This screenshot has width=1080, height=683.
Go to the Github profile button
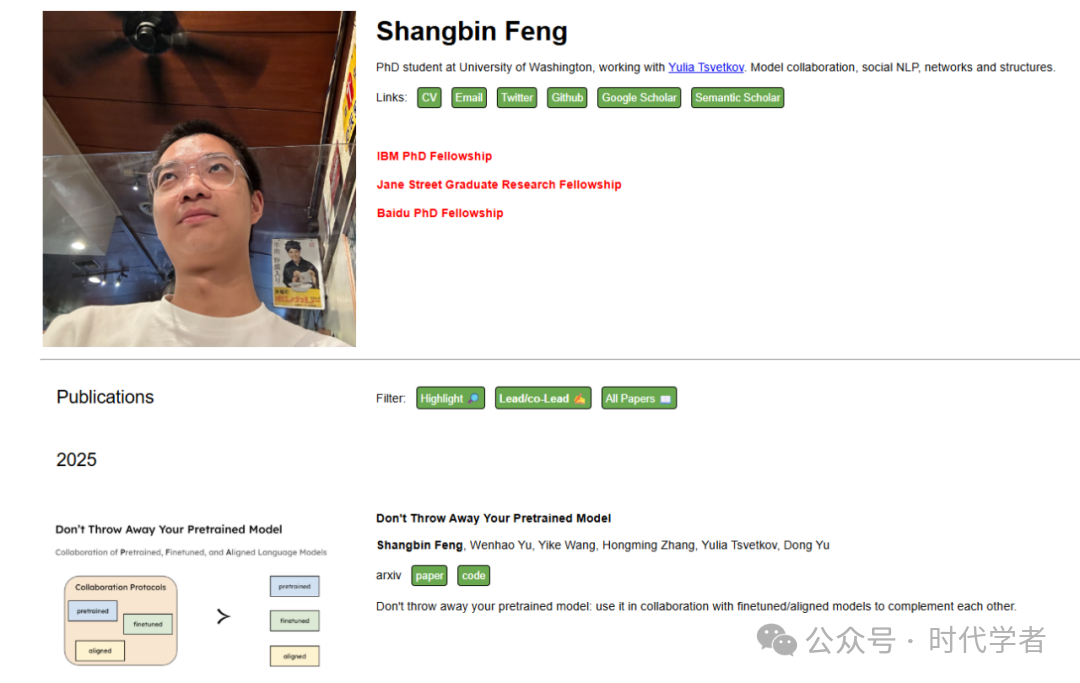coord(567,98)
